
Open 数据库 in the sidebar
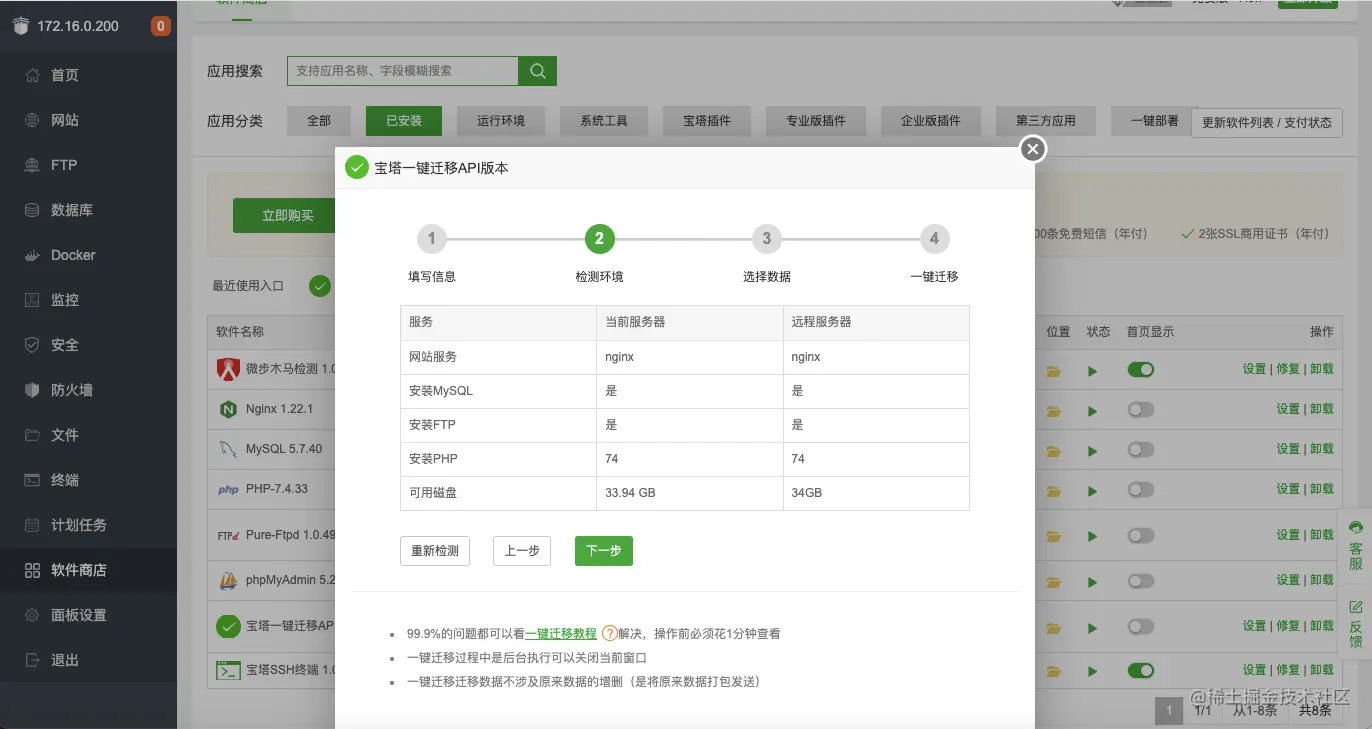click(x=88, y=210)
